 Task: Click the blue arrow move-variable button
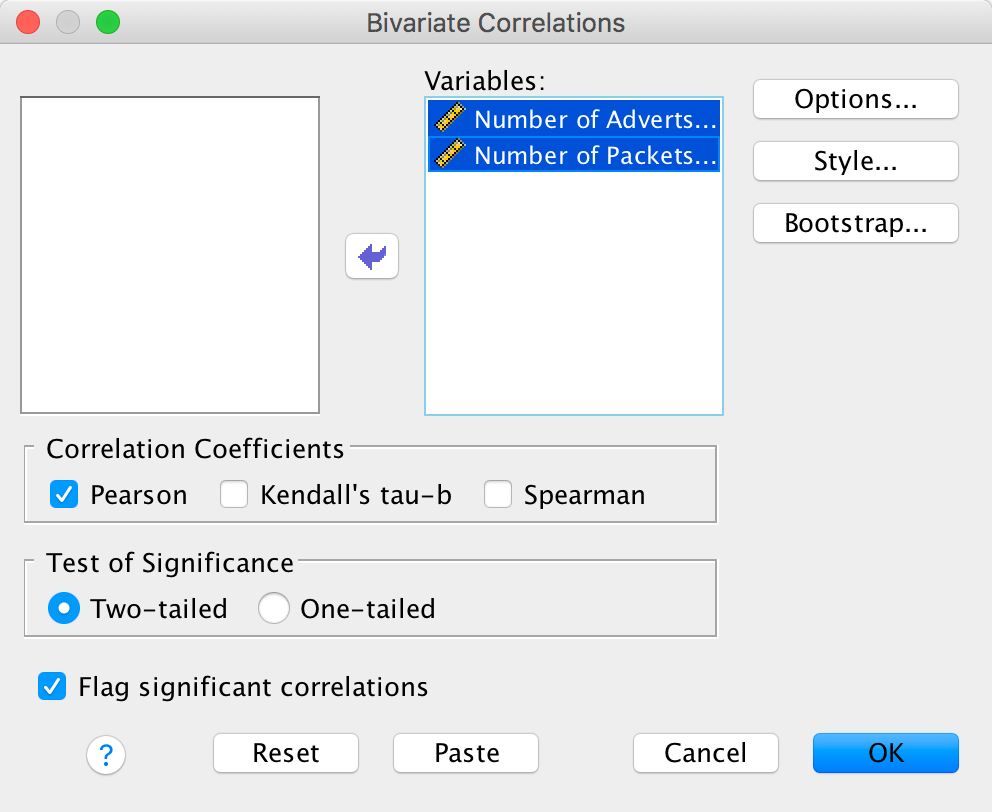tap(372, 257)
